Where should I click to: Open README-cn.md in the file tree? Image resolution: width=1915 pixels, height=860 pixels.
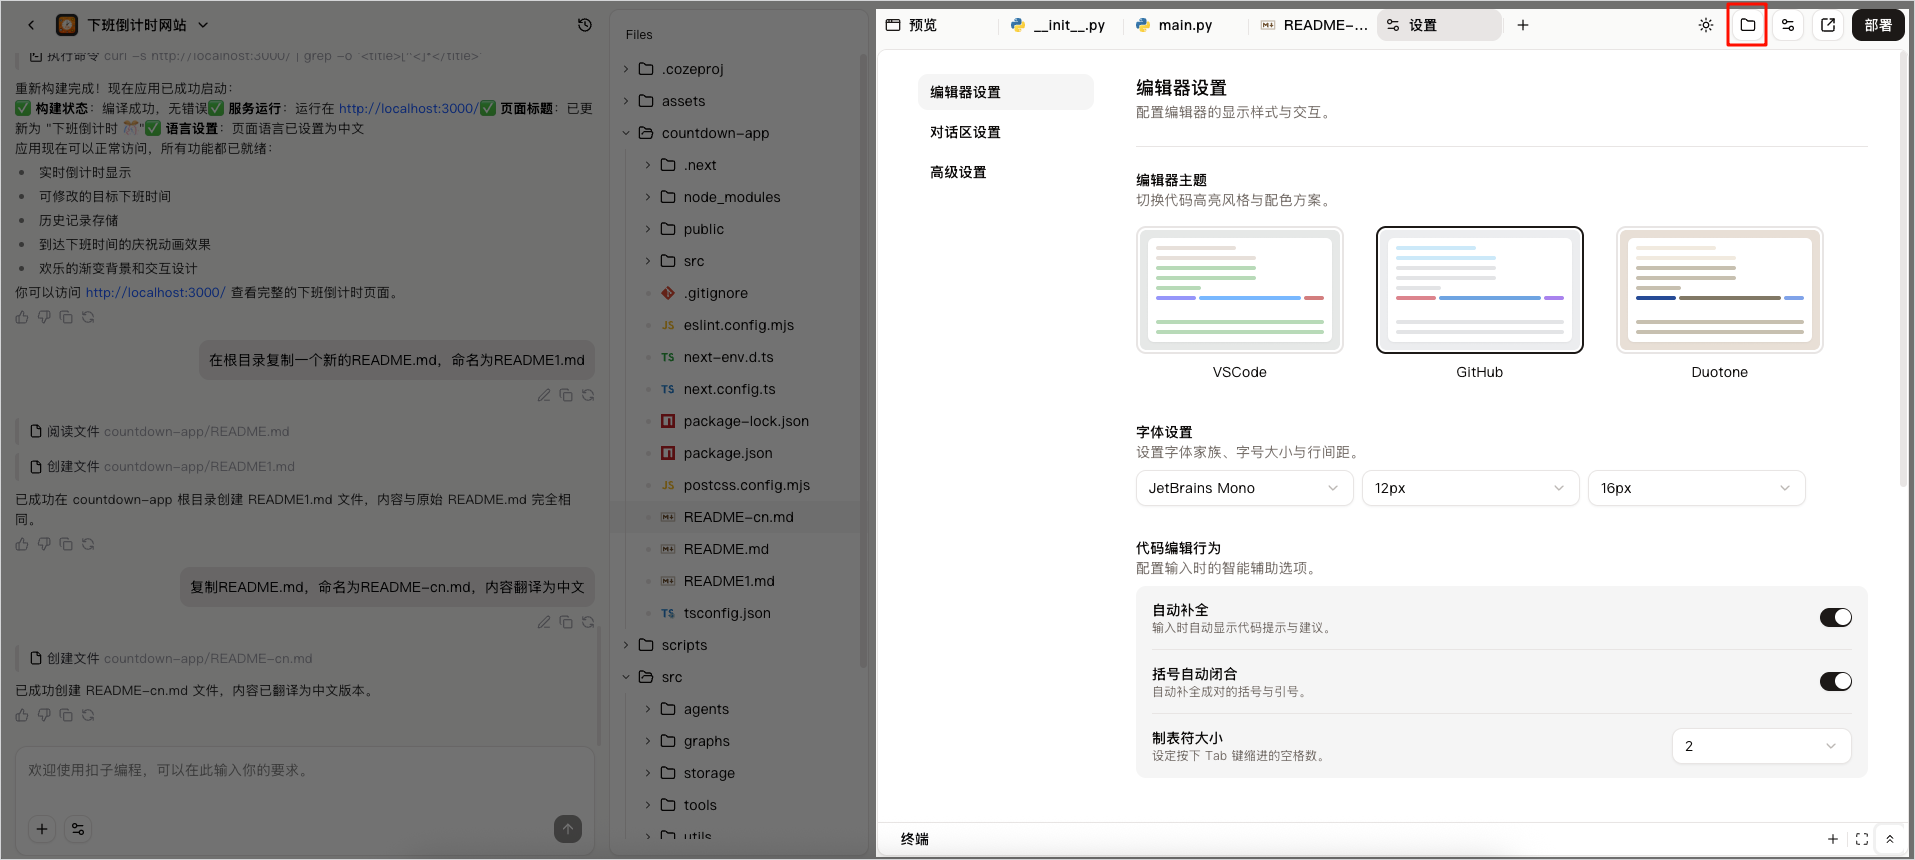coord(738,517)
